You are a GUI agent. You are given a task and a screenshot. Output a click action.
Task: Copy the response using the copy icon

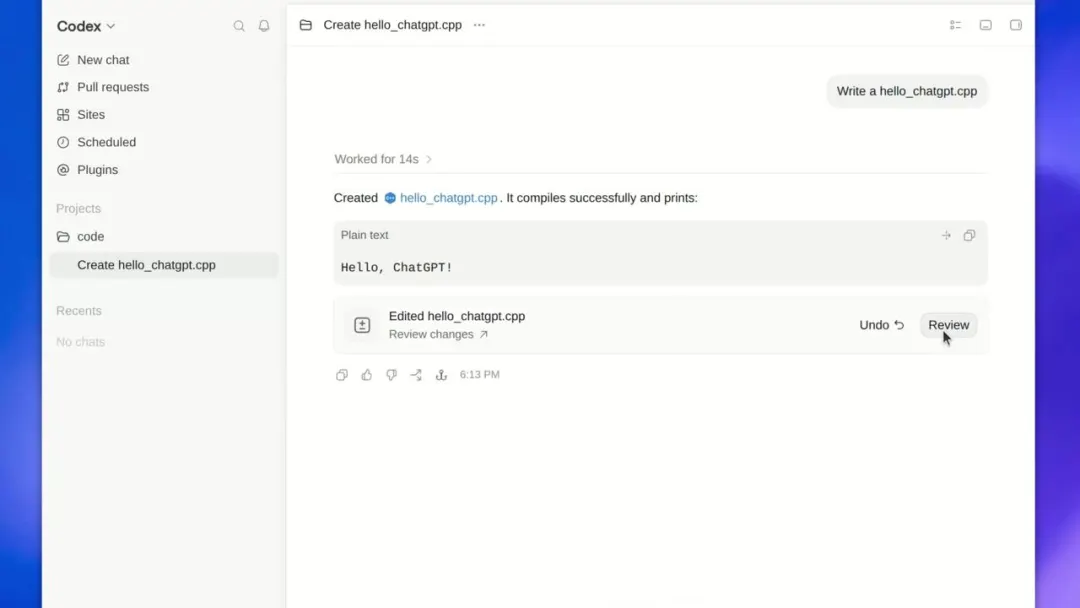point(342,375)
